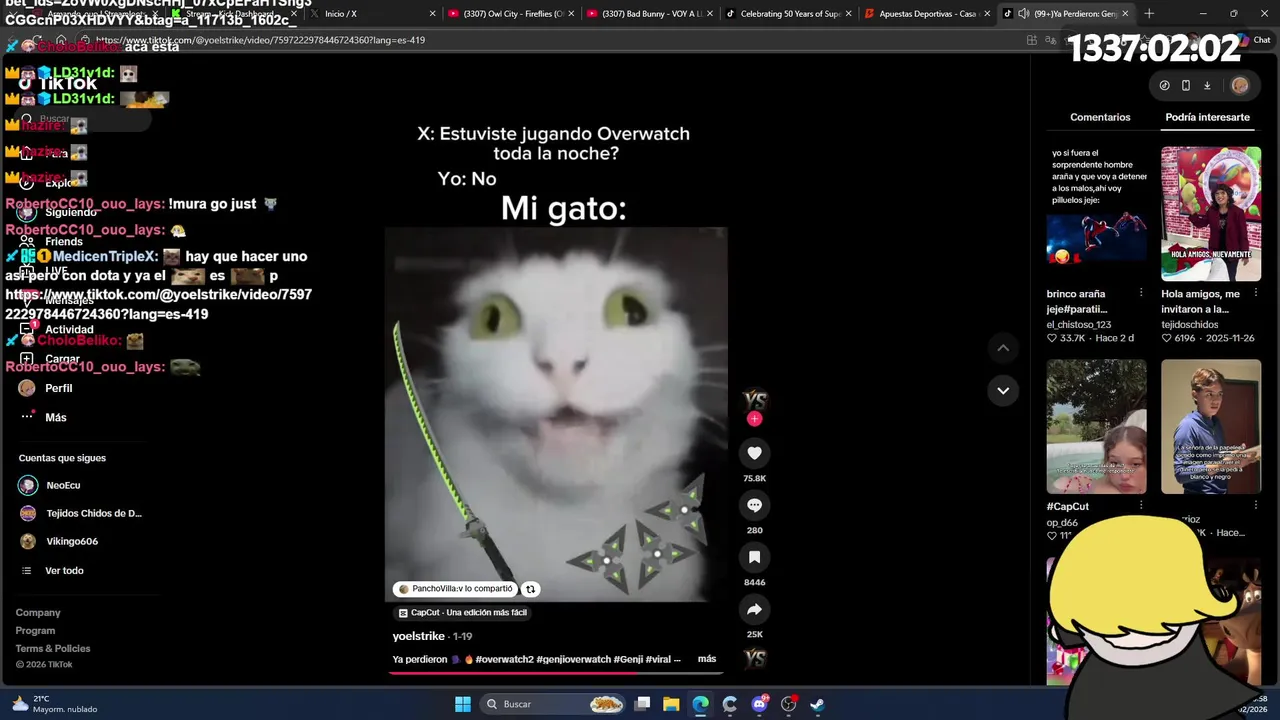Click the repost icon beside PanchoVilla share

[531, 589]
